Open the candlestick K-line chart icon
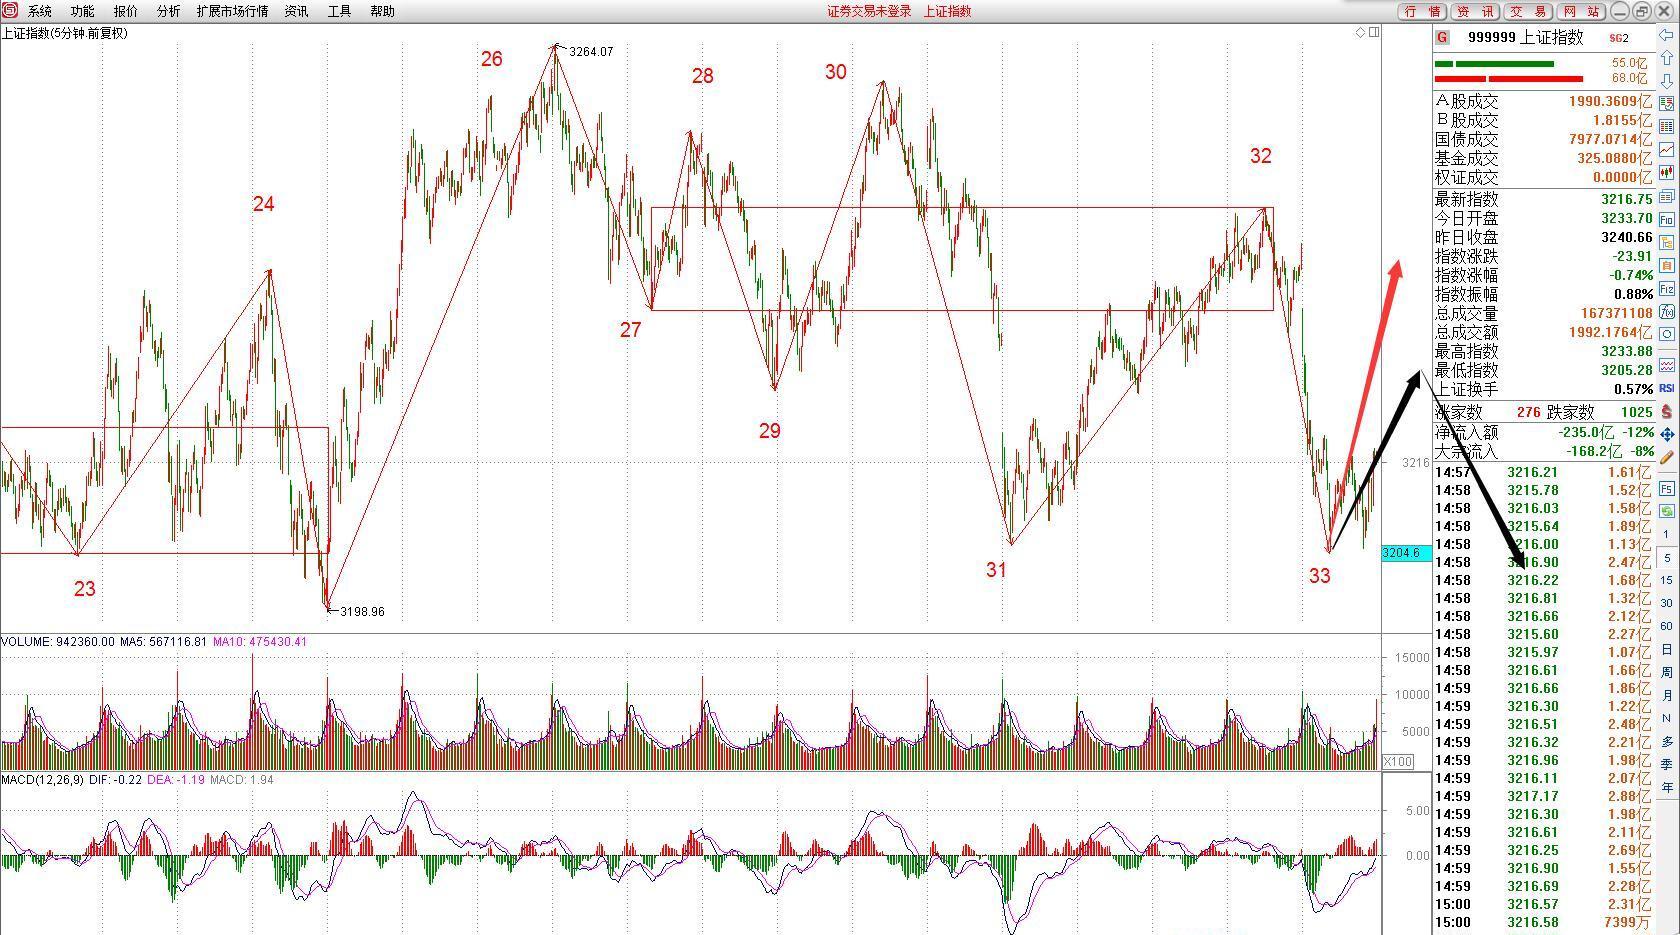This screenshot has width=1680, height=935. click(1667, 173)
